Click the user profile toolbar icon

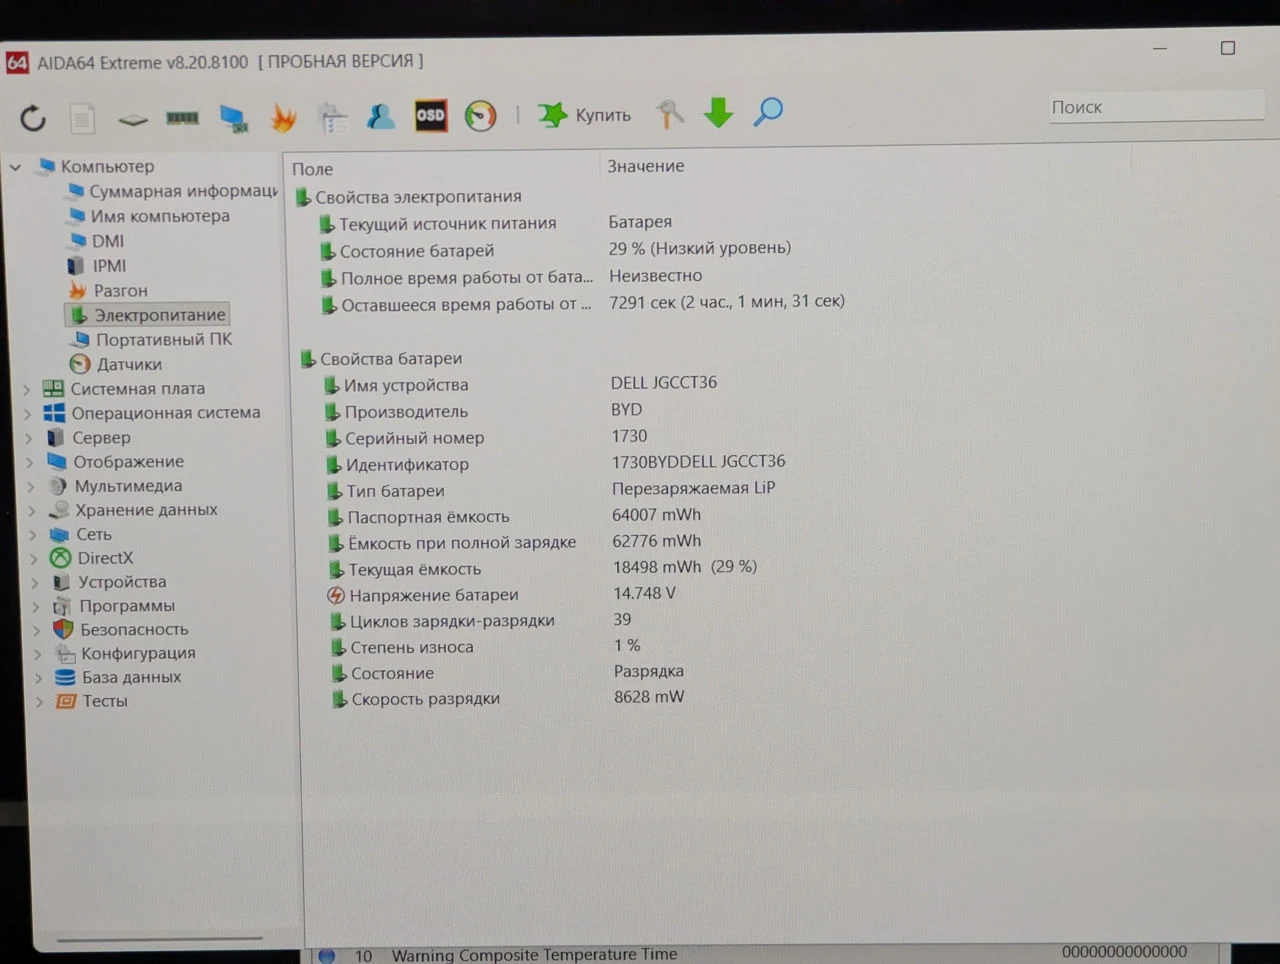point(381,117)
